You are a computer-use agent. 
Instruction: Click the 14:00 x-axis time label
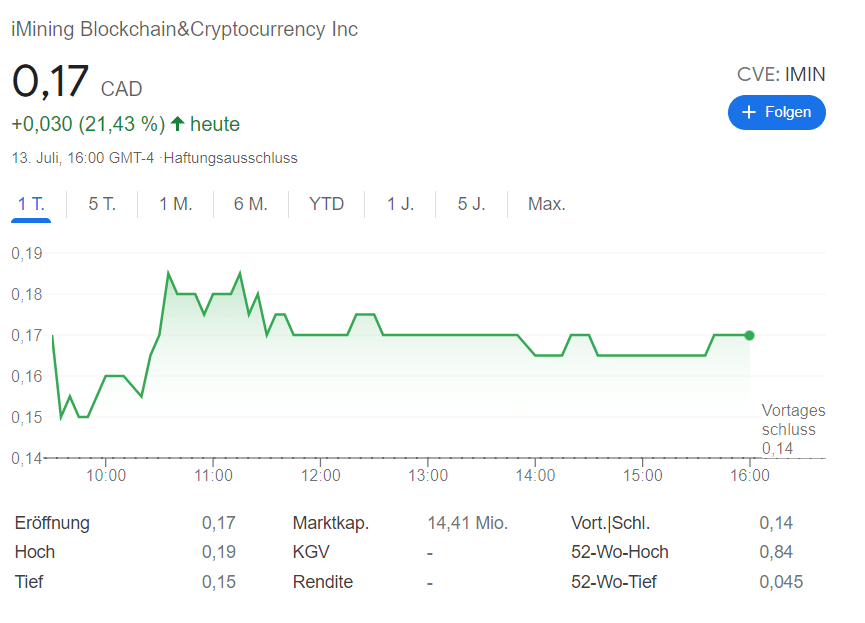point(535,476)
